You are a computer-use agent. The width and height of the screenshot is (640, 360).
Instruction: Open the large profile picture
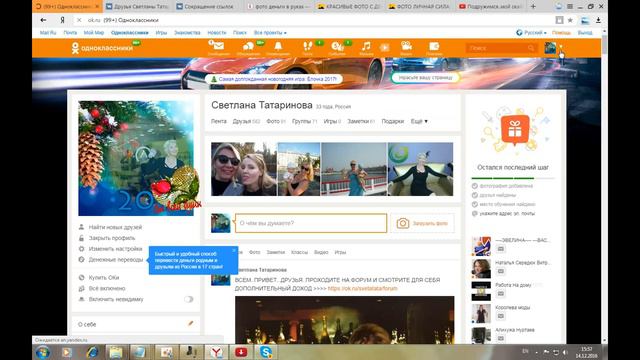point(136,158)
